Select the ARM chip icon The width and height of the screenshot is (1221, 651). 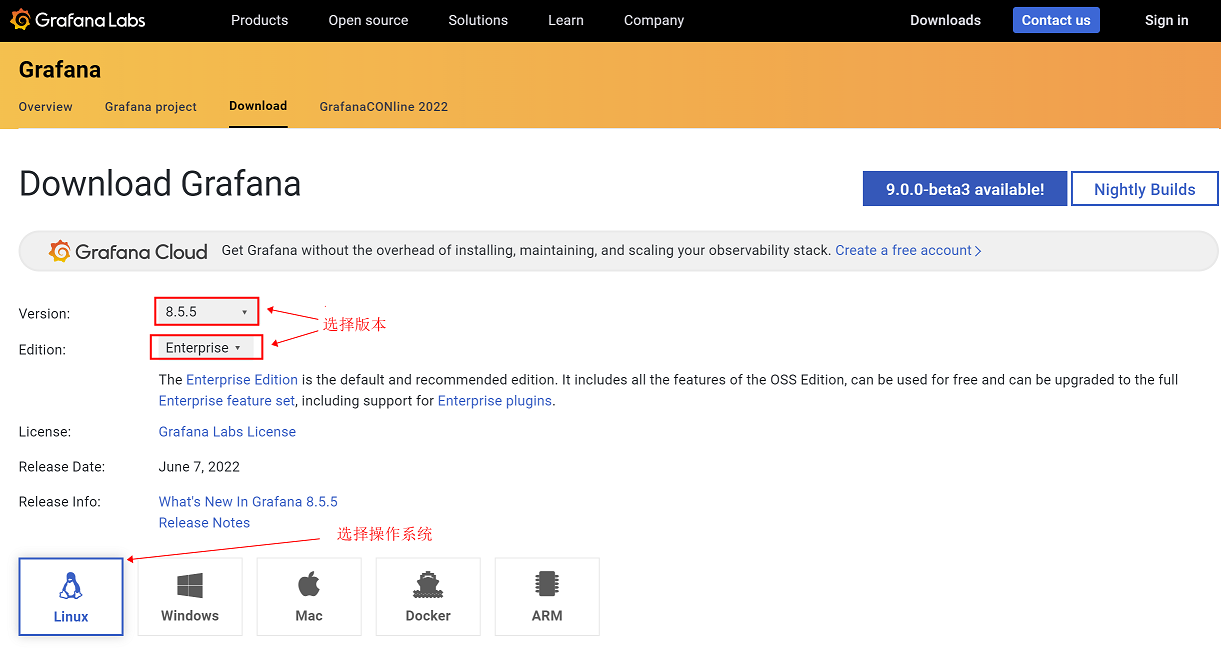click(547, 584)
